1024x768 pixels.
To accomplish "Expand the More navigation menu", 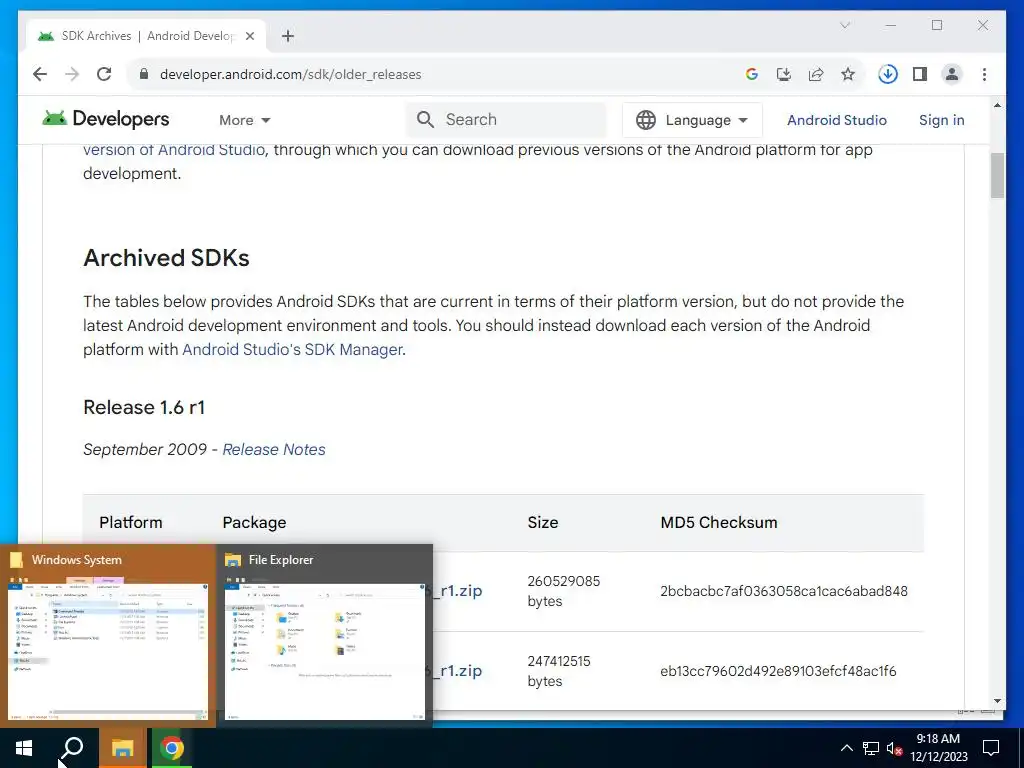I will click(244, 120).
